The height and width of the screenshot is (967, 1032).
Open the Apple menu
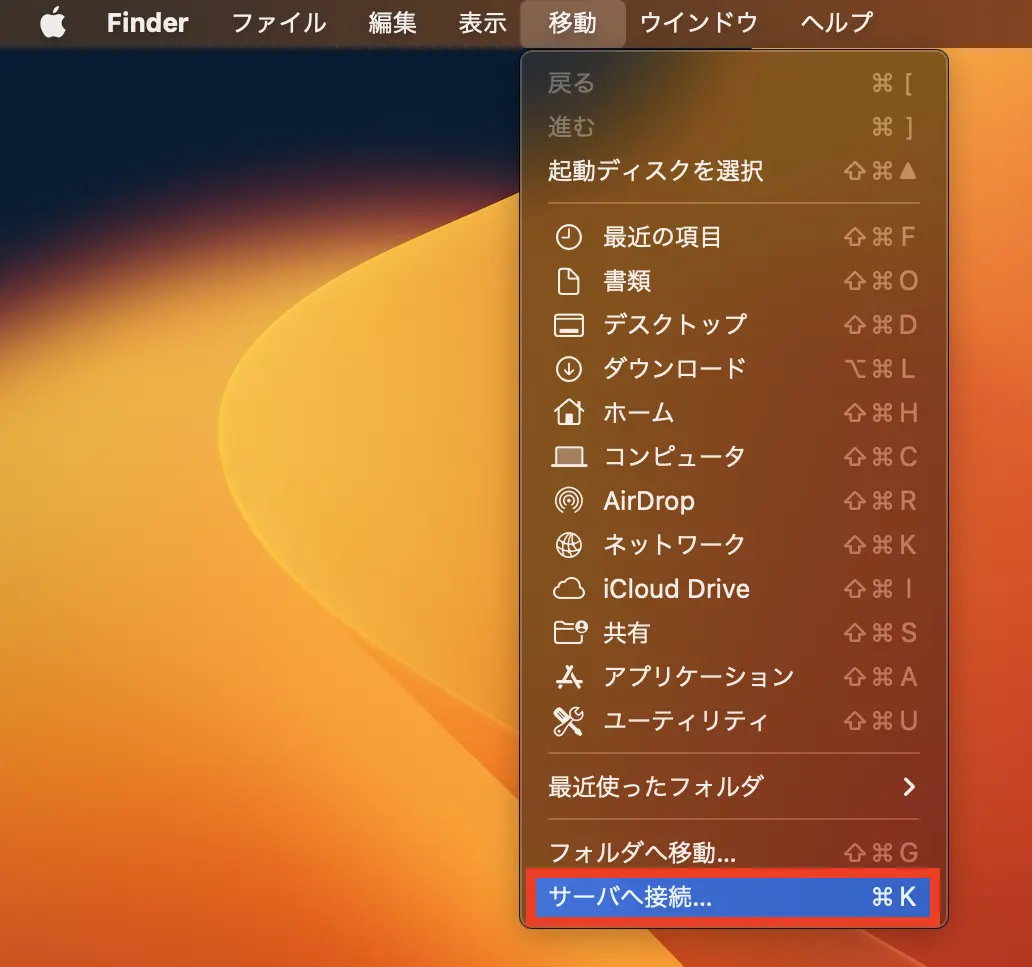click(x=52, y=22)
